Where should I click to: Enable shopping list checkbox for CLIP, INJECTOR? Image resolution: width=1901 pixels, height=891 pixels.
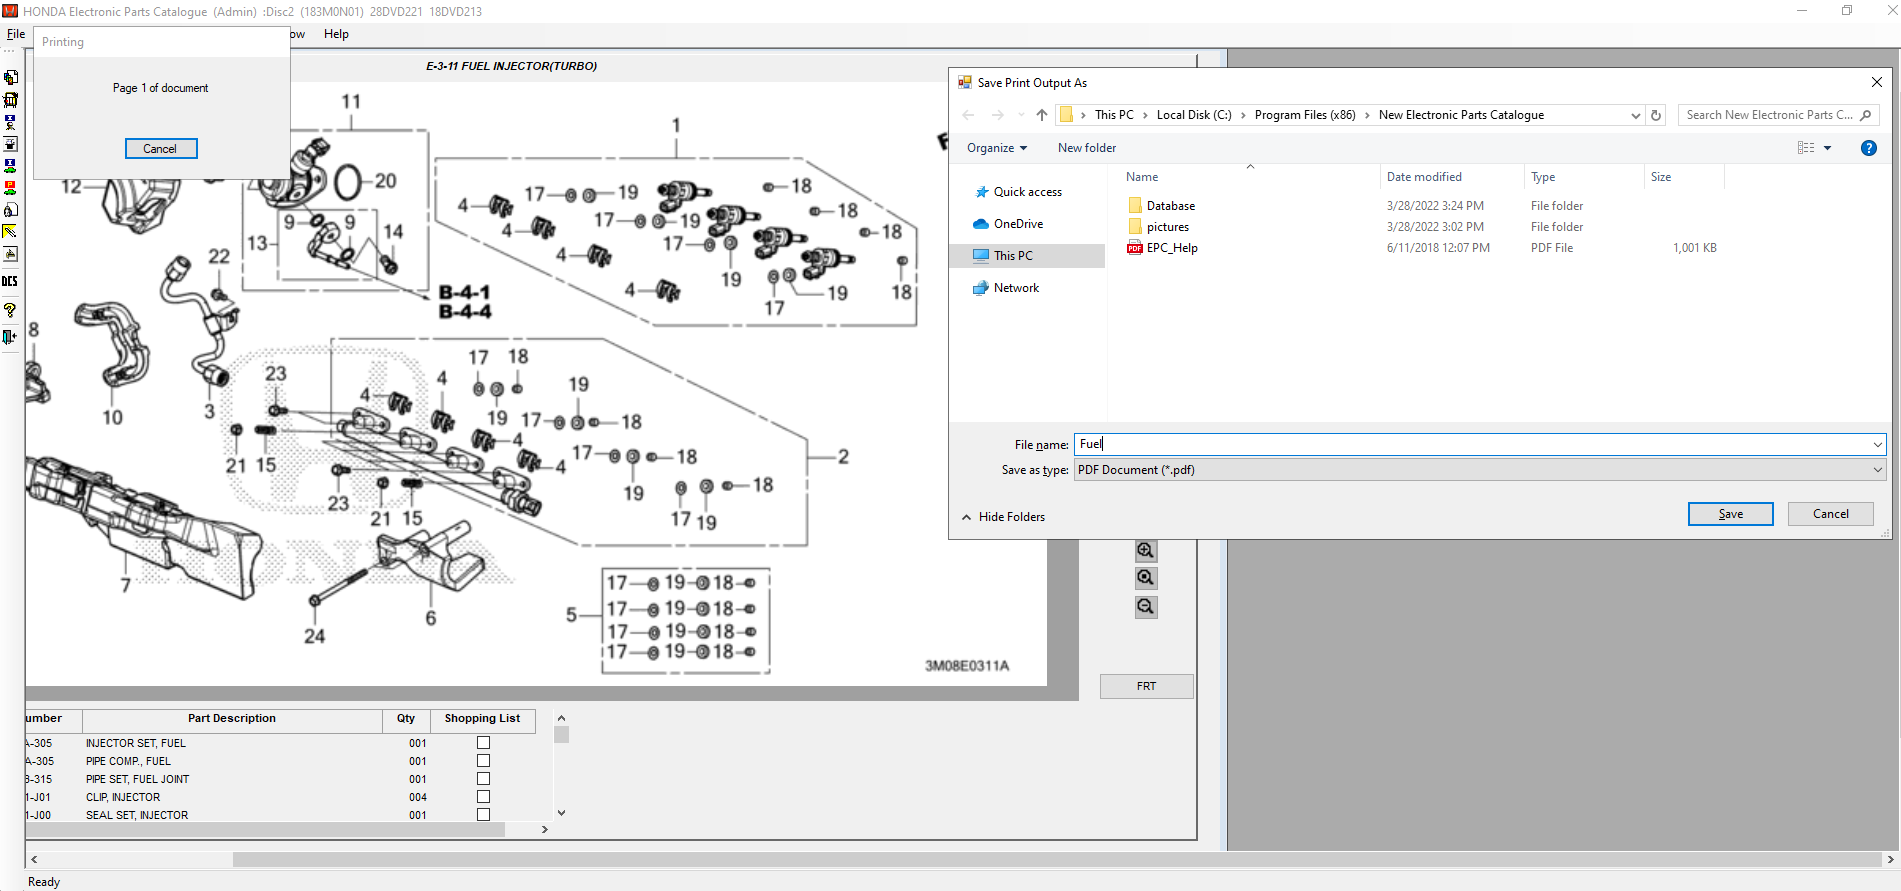(x=483, y=797)
